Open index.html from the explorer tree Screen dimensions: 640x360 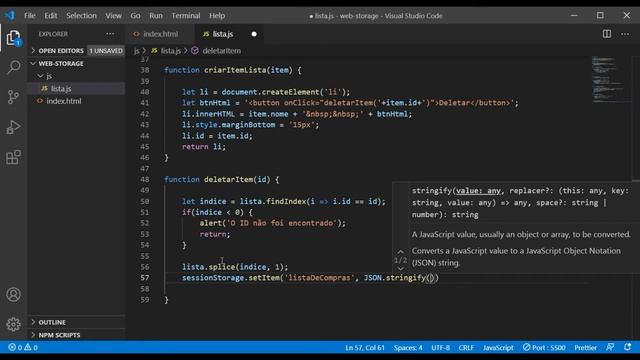64,101
